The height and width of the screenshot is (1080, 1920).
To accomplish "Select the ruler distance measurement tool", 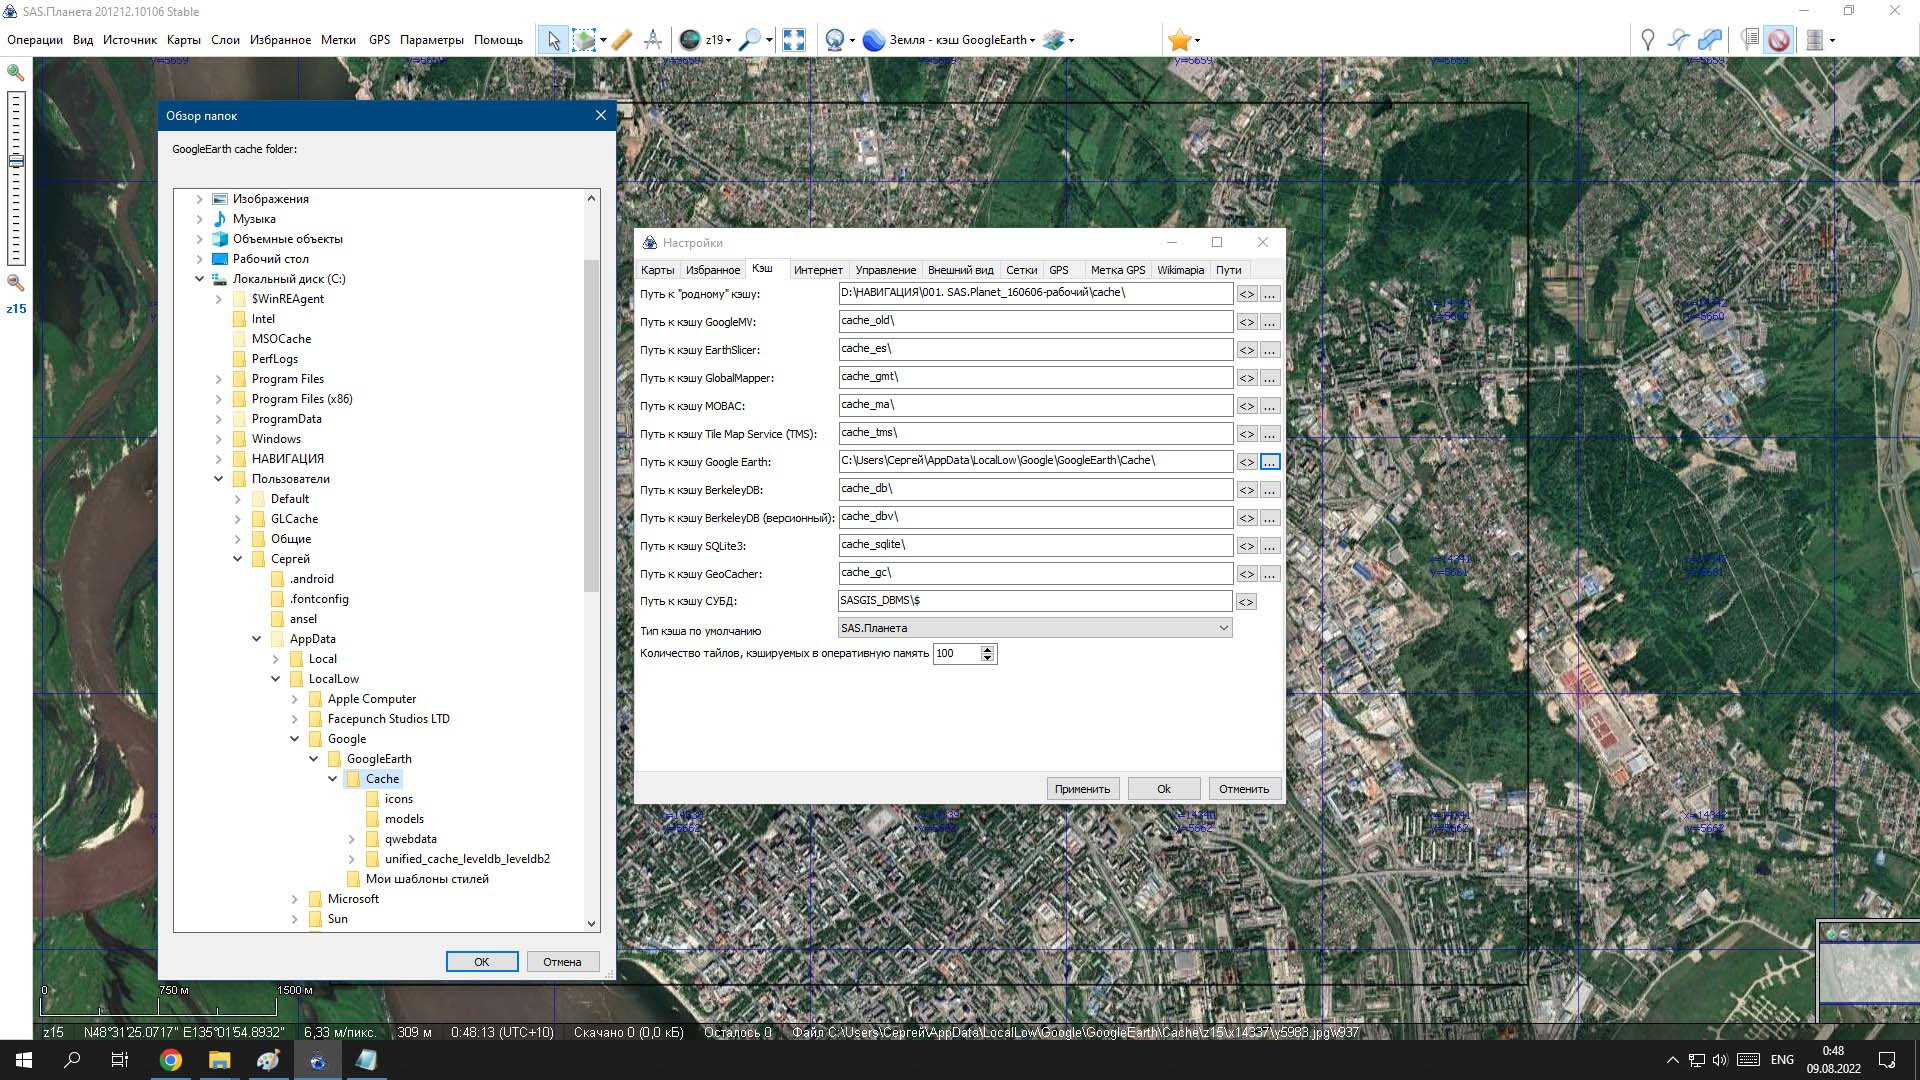I will click(621, 40).
